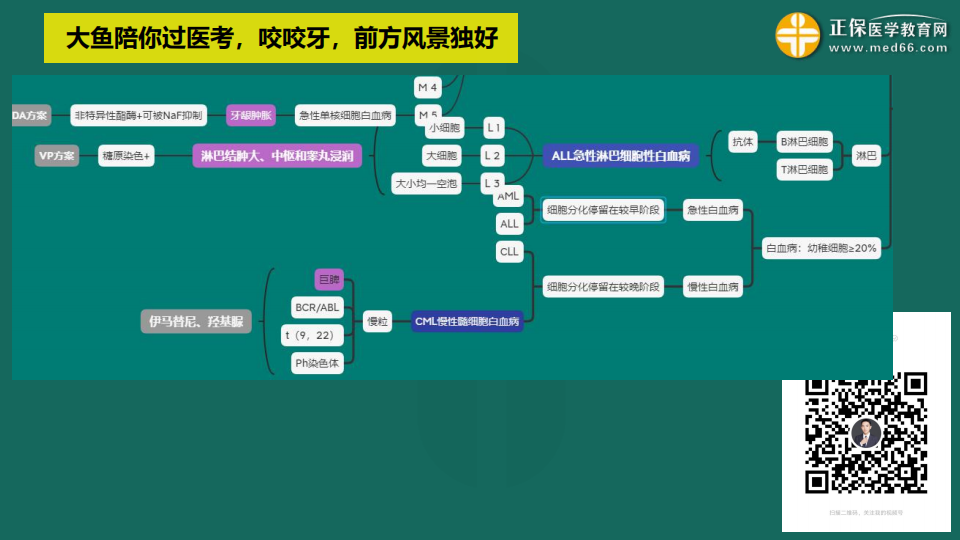Click the 白血病：幼稚细胞≥20% node
The width and height of the screenshot is (960, 540).
click(820, 248)
